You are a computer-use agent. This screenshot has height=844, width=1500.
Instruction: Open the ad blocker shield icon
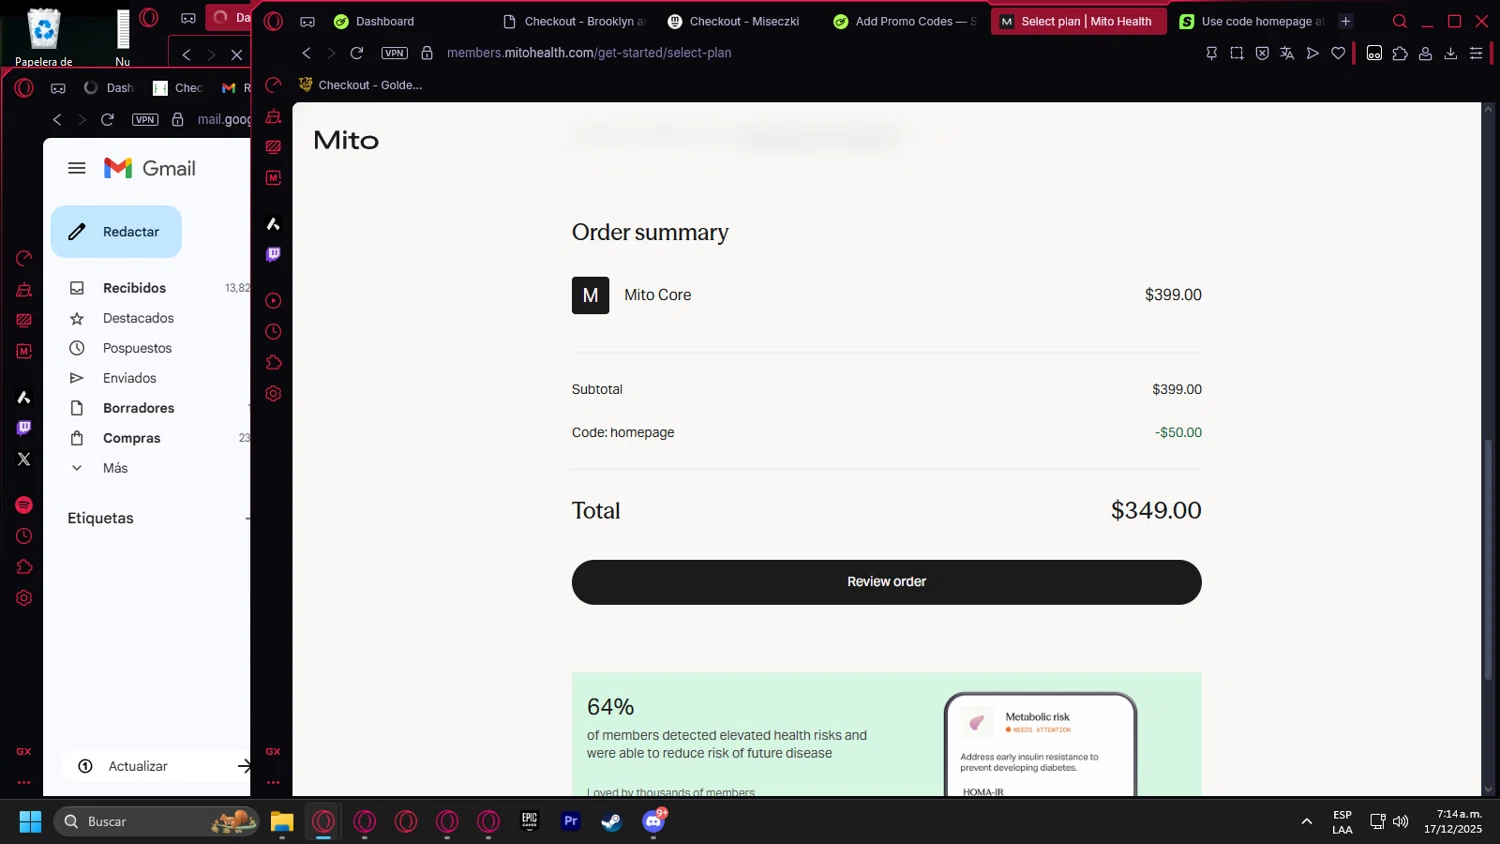1262,53
